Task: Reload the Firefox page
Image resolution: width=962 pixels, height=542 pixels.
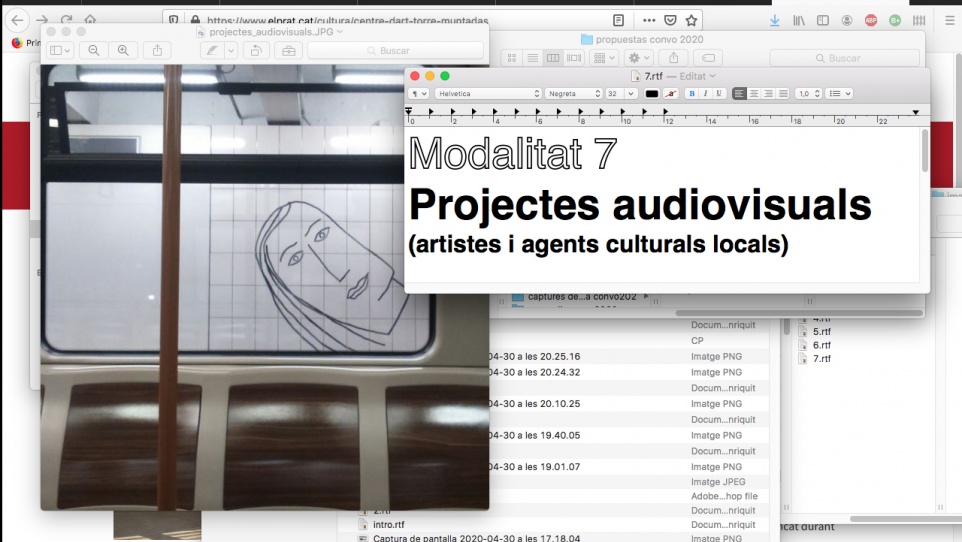Action: pyautogui.click(x=66, y=20)
